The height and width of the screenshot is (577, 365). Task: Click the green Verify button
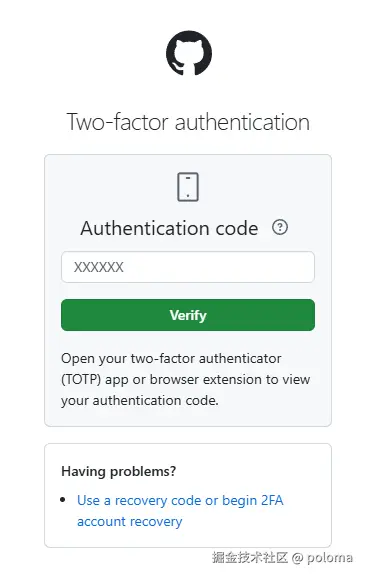point(188,315)
